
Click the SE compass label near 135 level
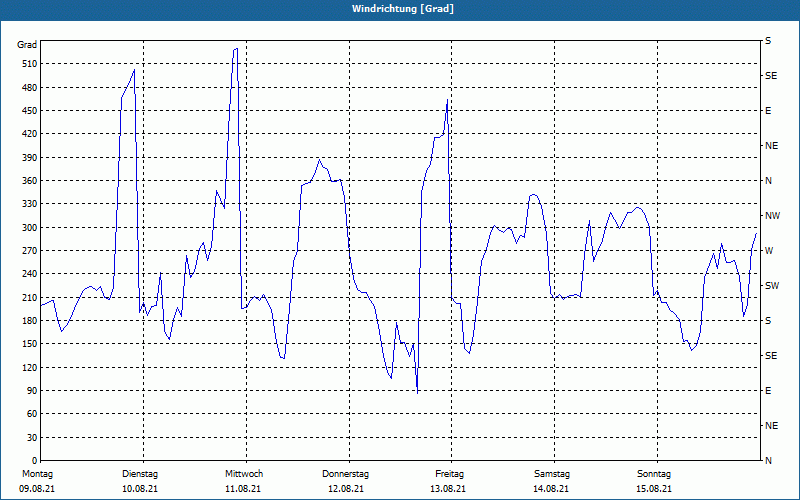tap(771, 356)
